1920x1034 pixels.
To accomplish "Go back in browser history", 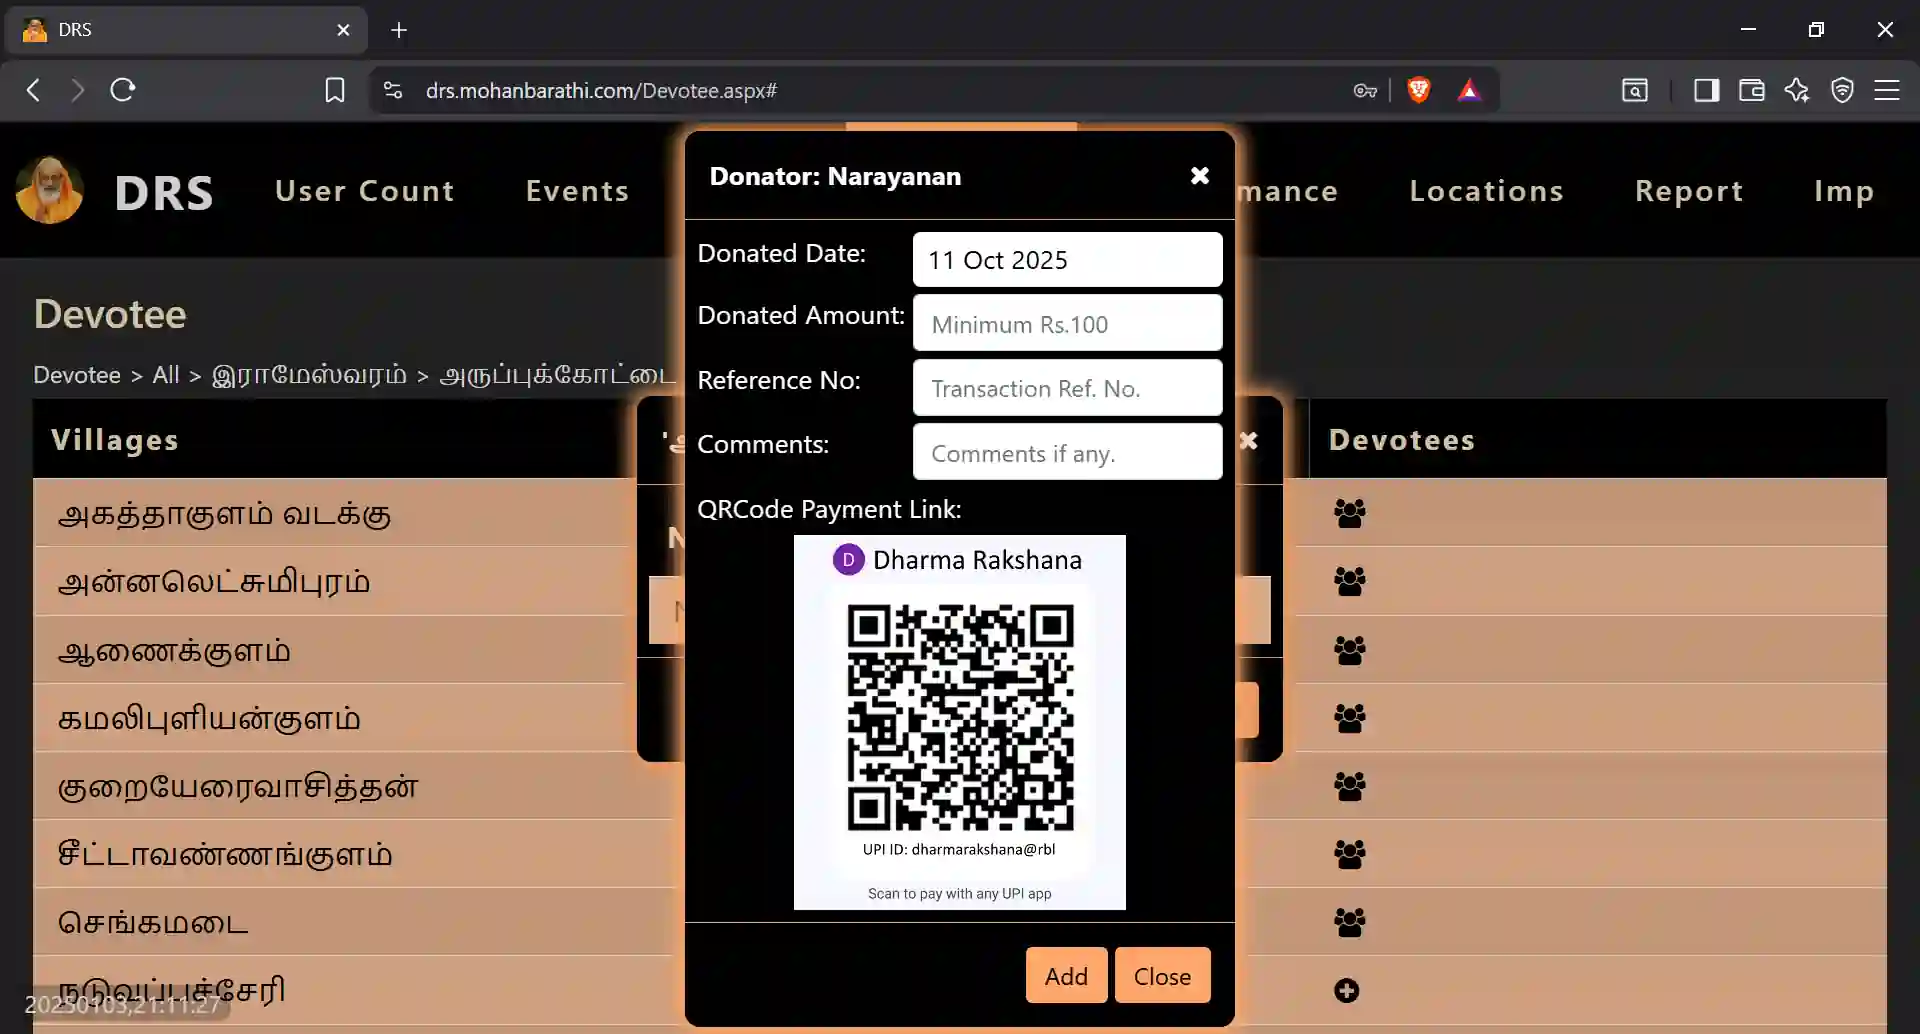I will click(34, 90).
